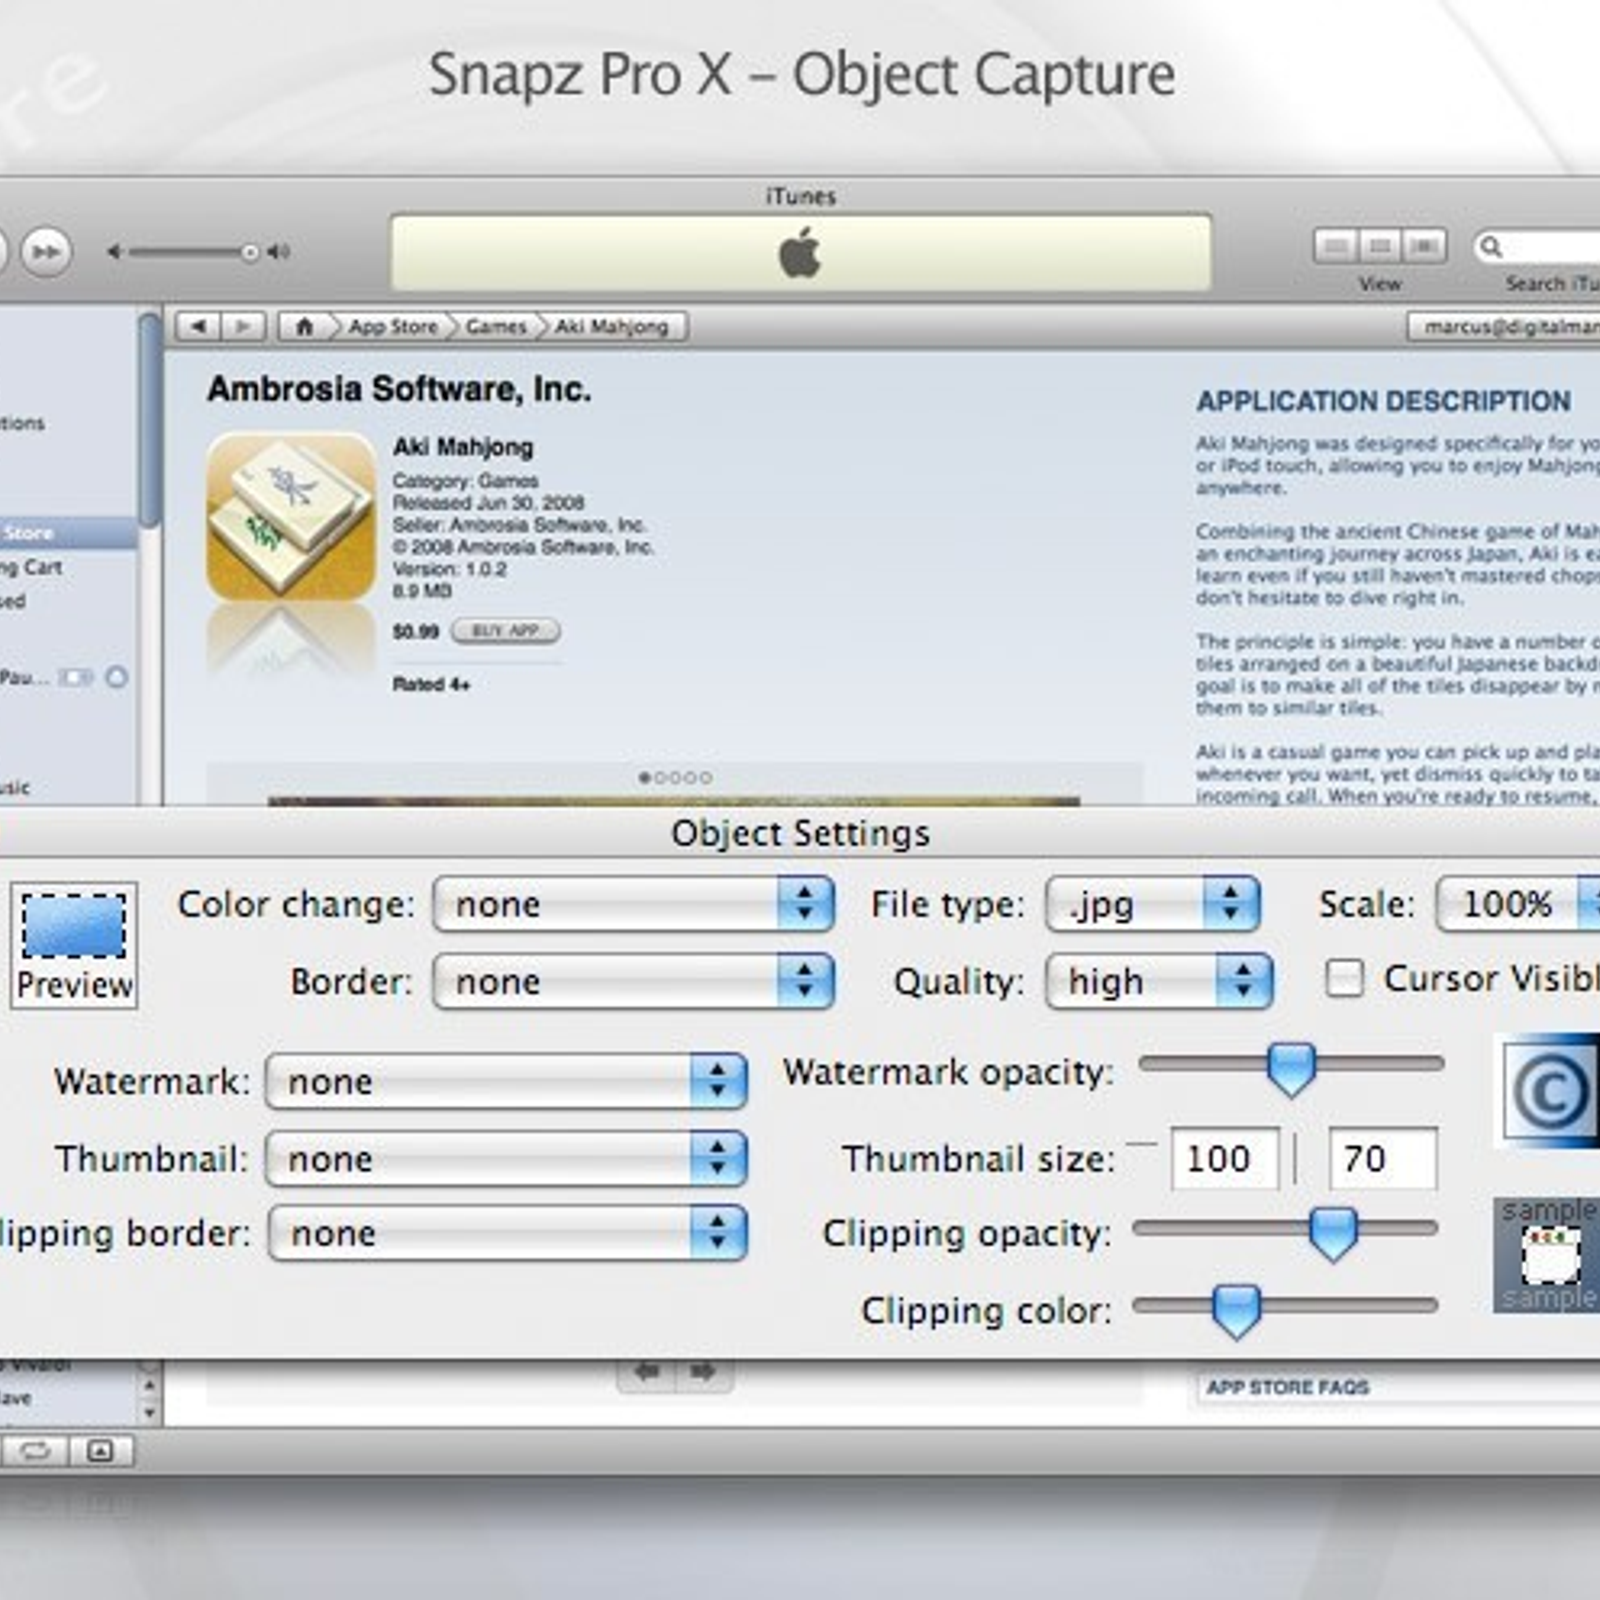The width and height of the screenshot is (1600, 1600).
Task: Switch to list view in iTunes
Action: [1335, 246]
